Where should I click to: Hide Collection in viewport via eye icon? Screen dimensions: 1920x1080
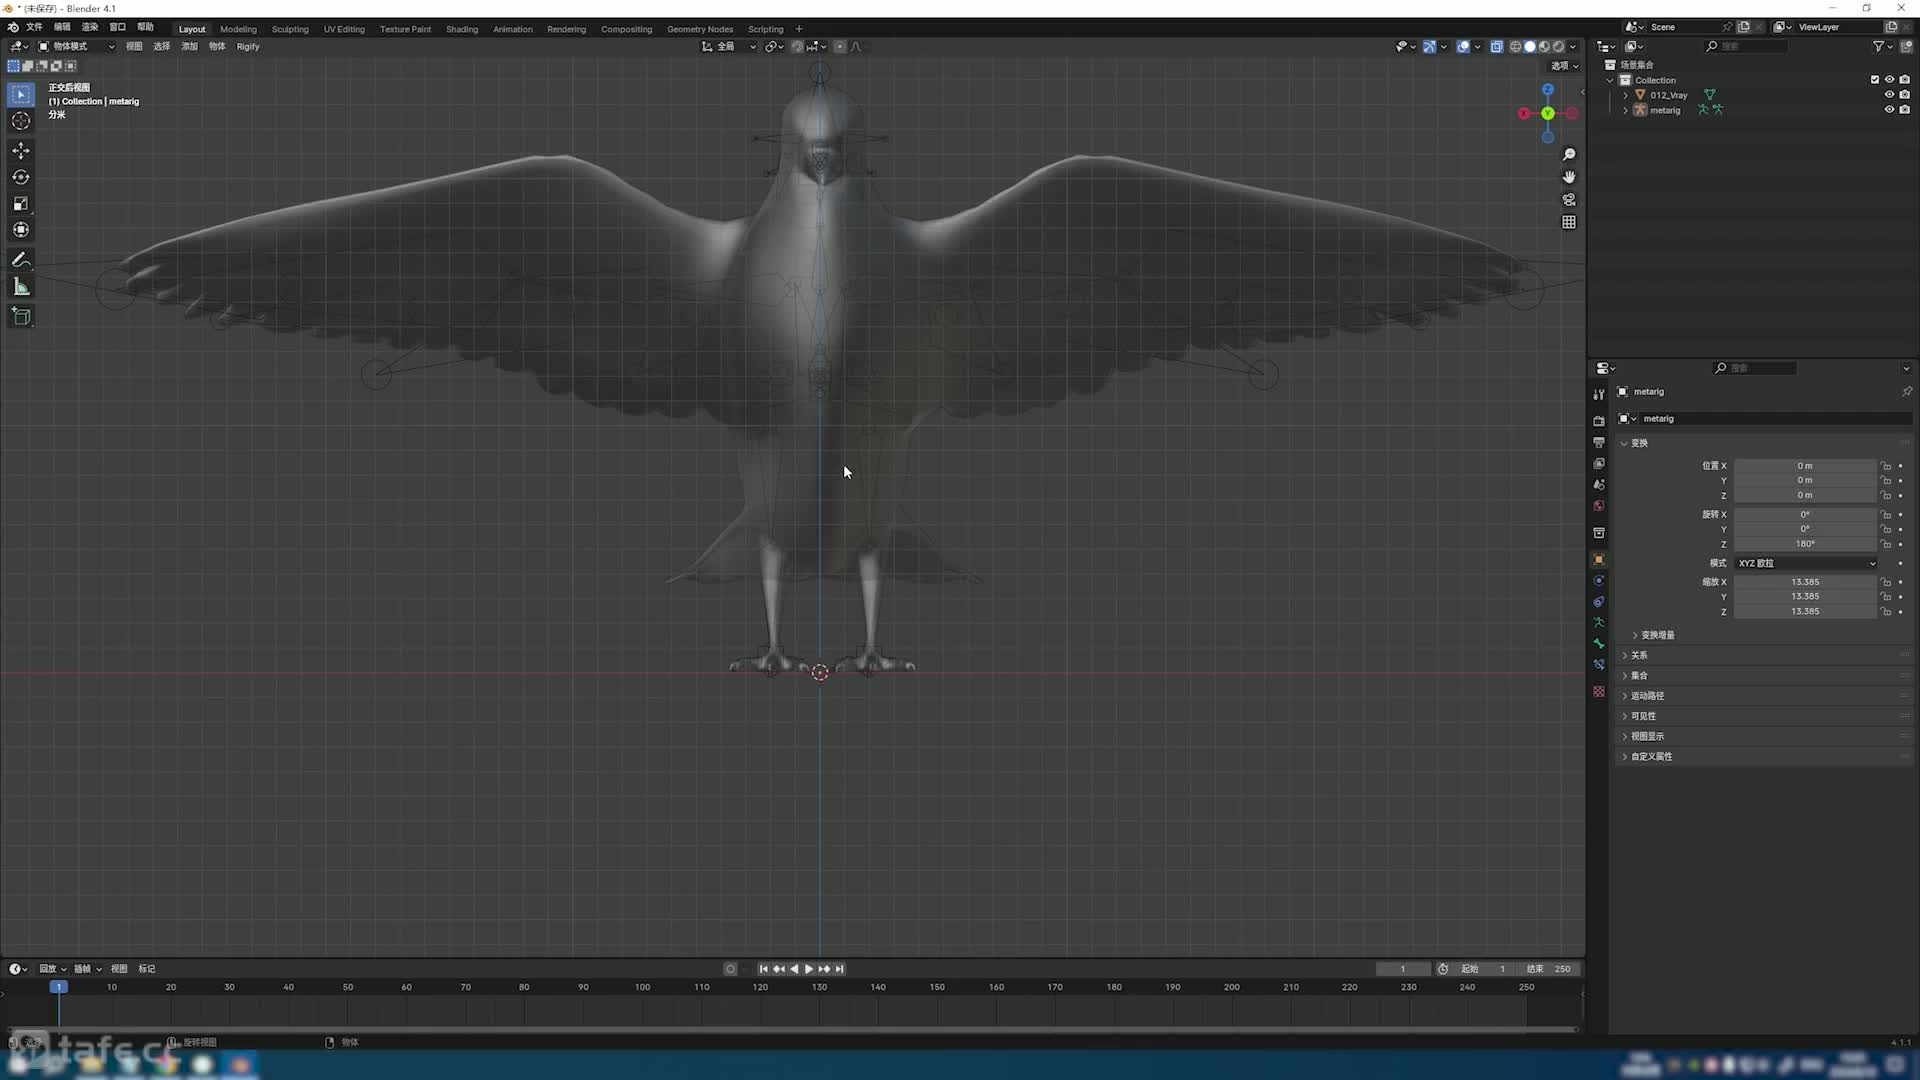click(x=1889, y=80)
